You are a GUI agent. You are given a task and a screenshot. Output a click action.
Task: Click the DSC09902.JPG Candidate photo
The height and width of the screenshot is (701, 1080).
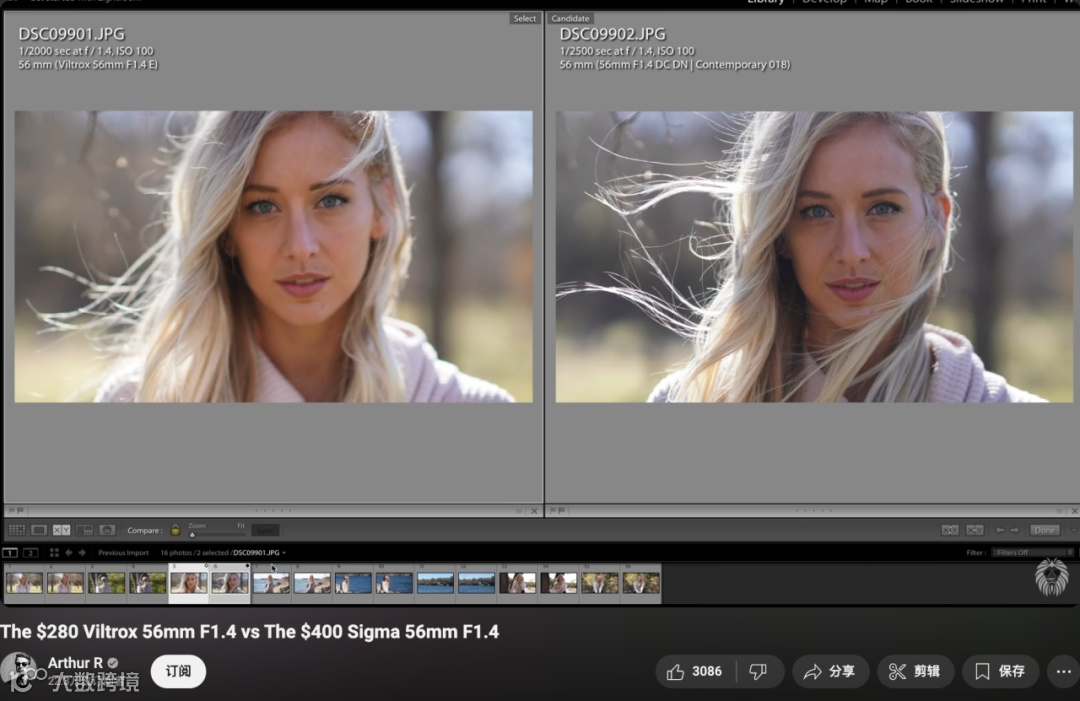814,256
